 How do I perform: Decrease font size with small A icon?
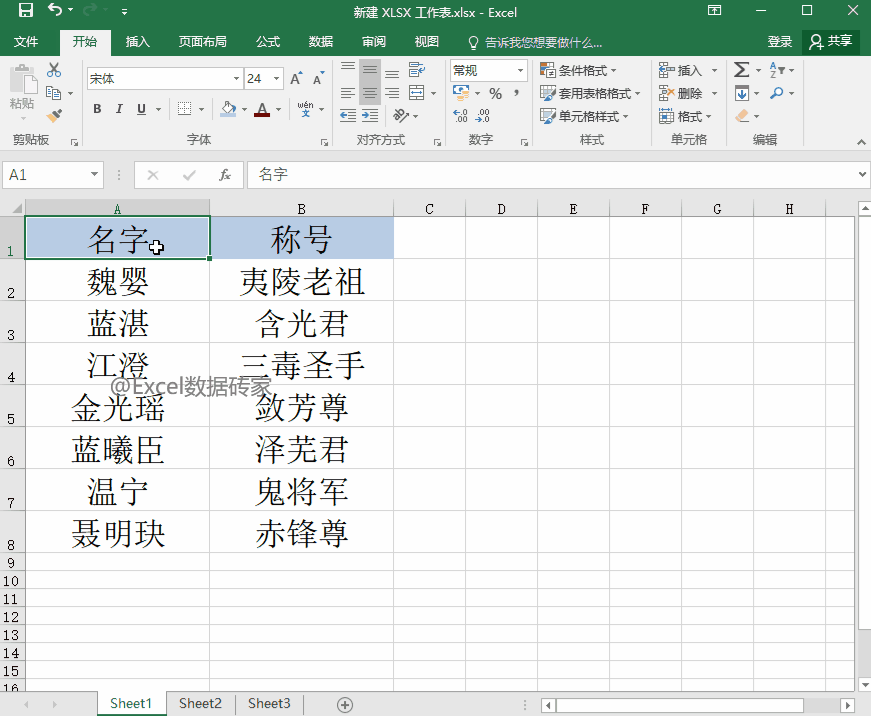click(x=318, y=79)
